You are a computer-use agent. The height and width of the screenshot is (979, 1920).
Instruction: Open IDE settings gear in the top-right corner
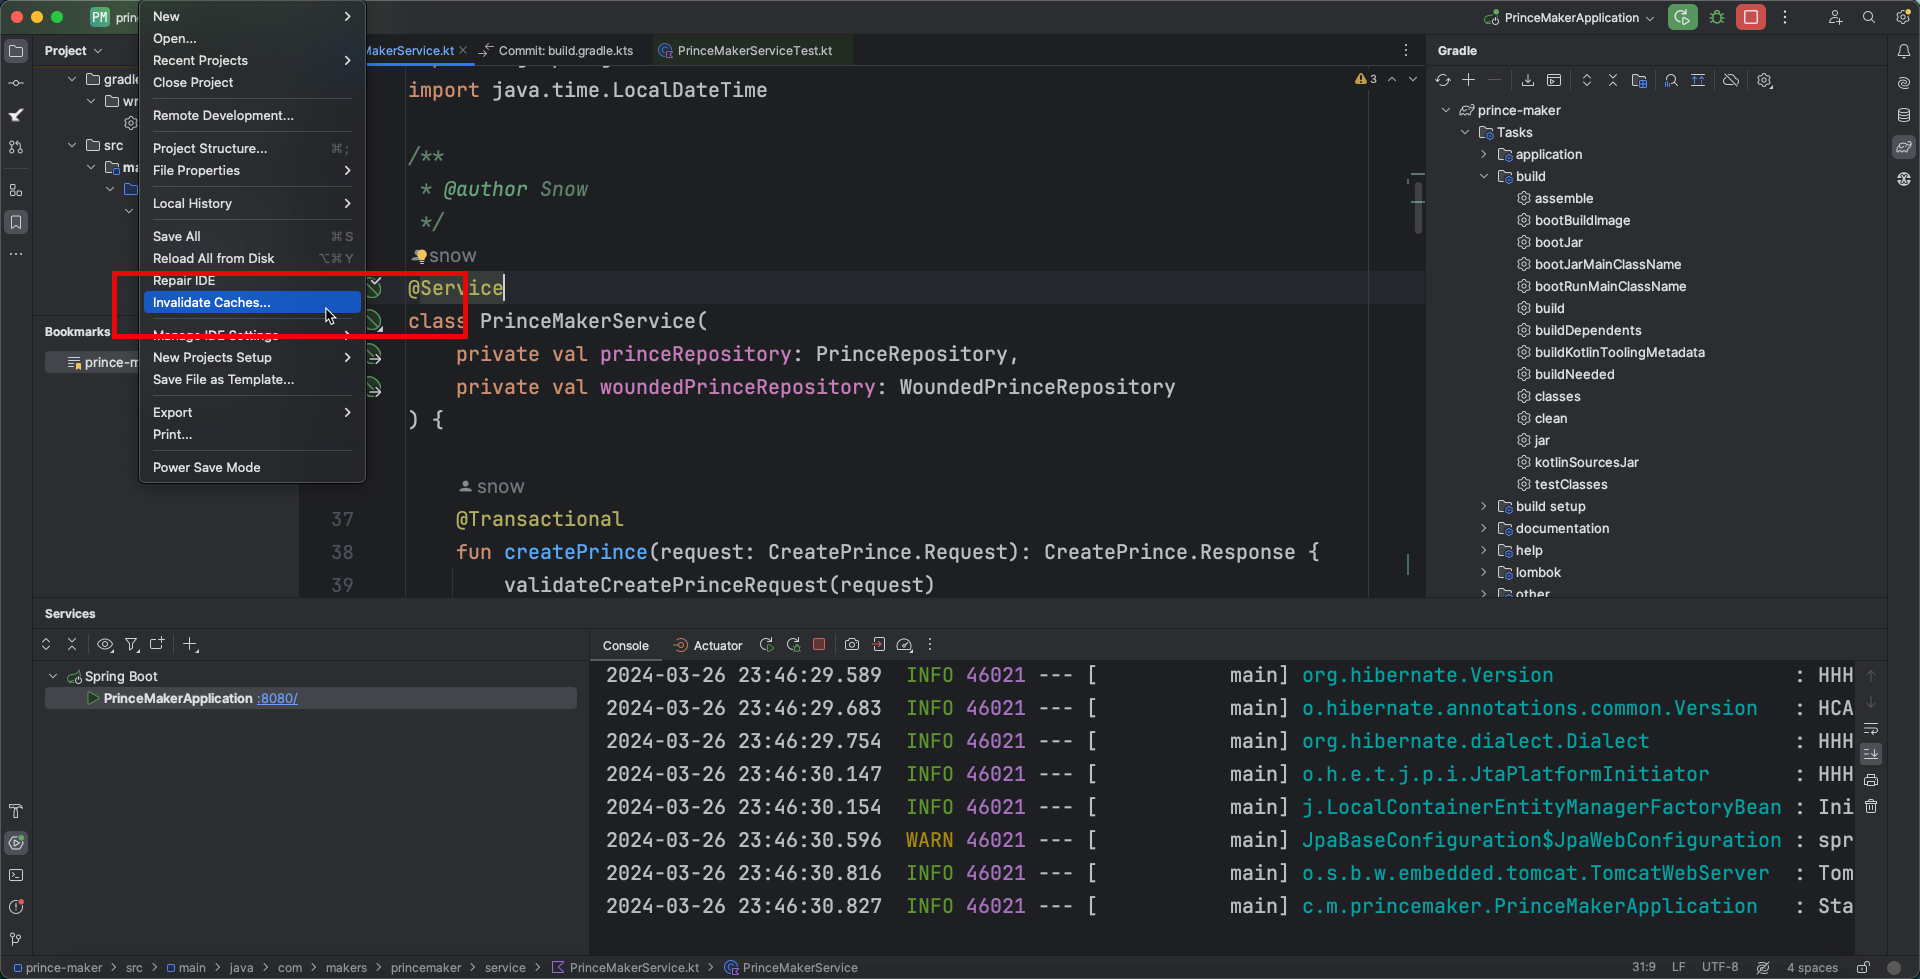[1903, 17]
